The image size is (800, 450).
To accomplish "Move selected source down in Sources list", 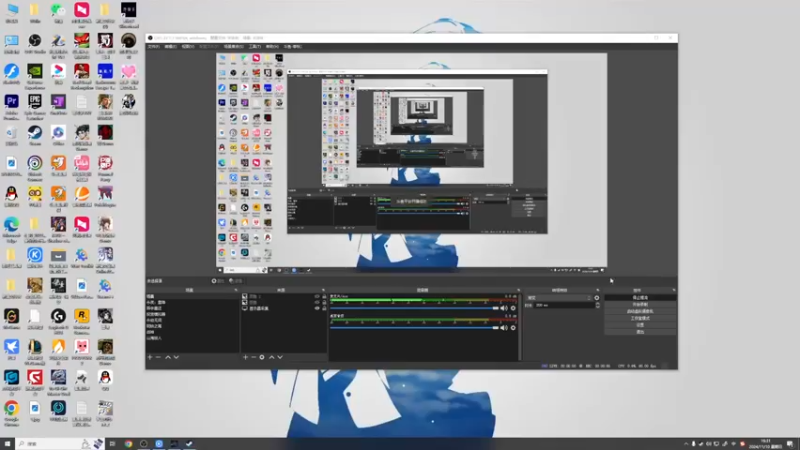I will click(x=280, y=357).
